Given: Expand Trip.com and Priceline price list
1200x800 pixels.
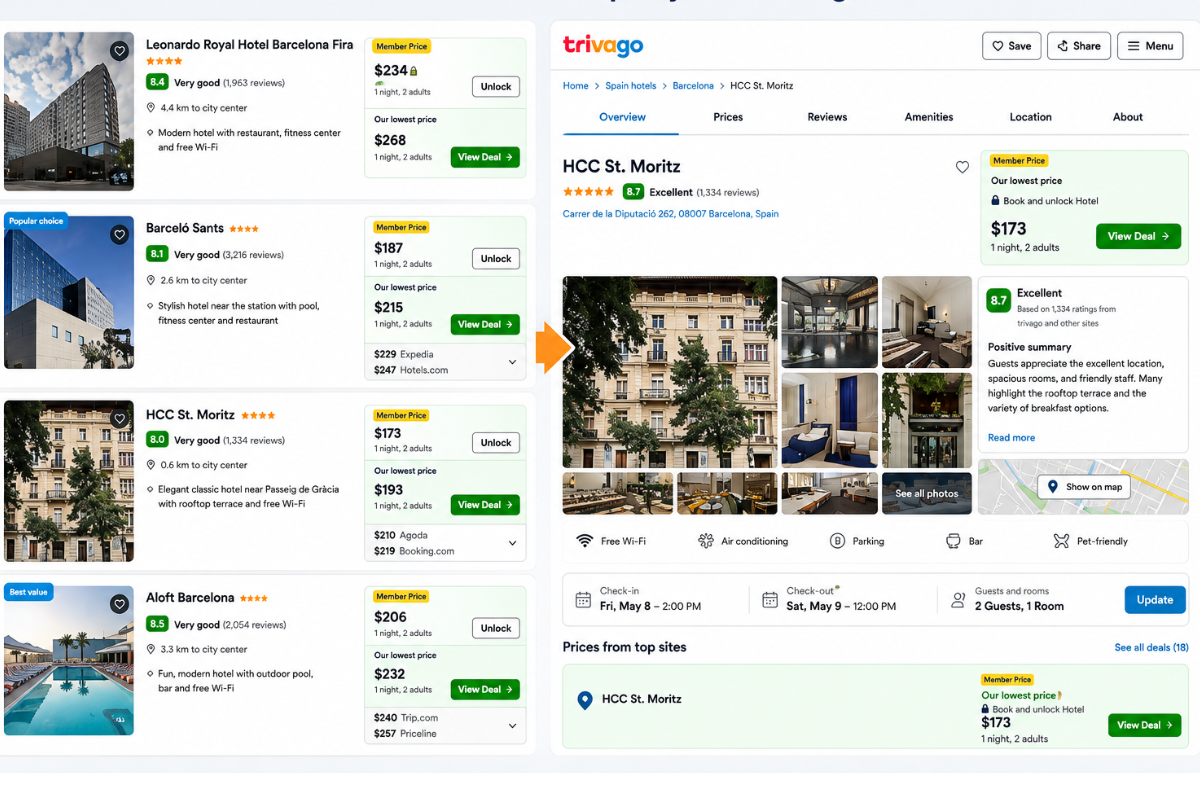Looking at the screenshot, I should pyautogui.click(x=512, y=726).
